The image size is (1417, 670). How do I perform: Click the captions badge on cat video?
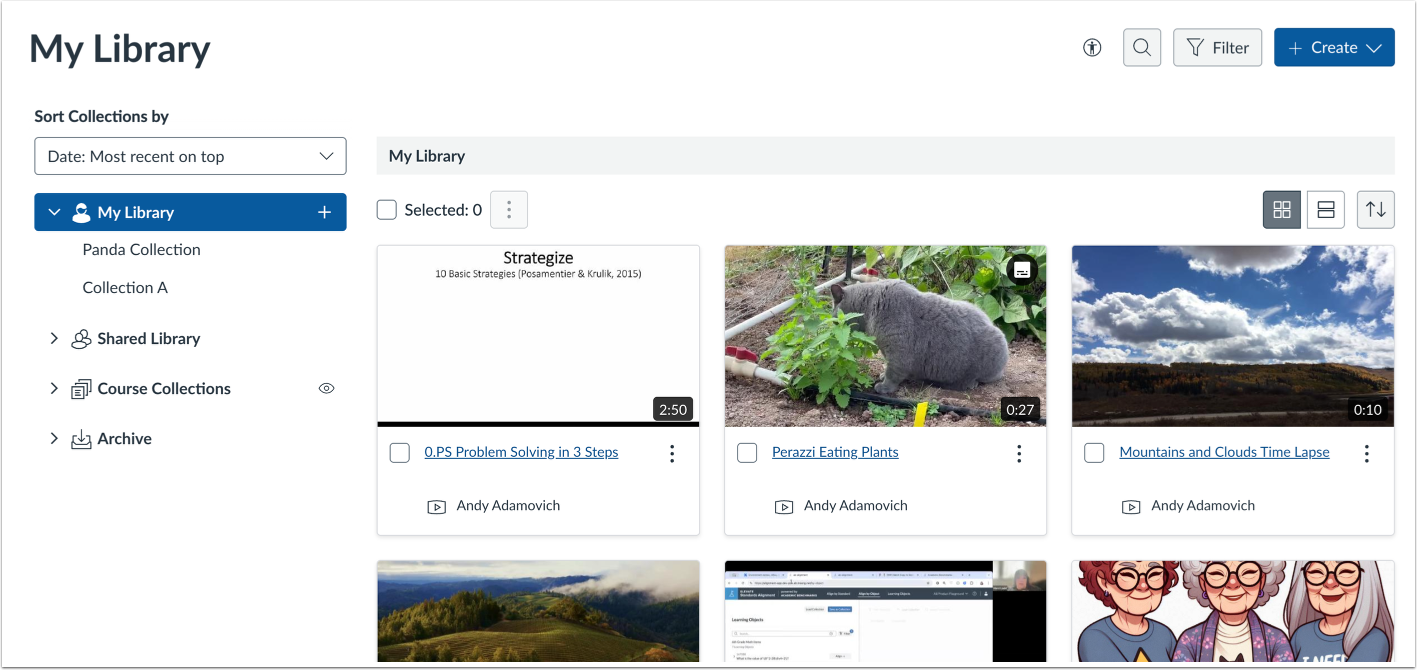1021,270
